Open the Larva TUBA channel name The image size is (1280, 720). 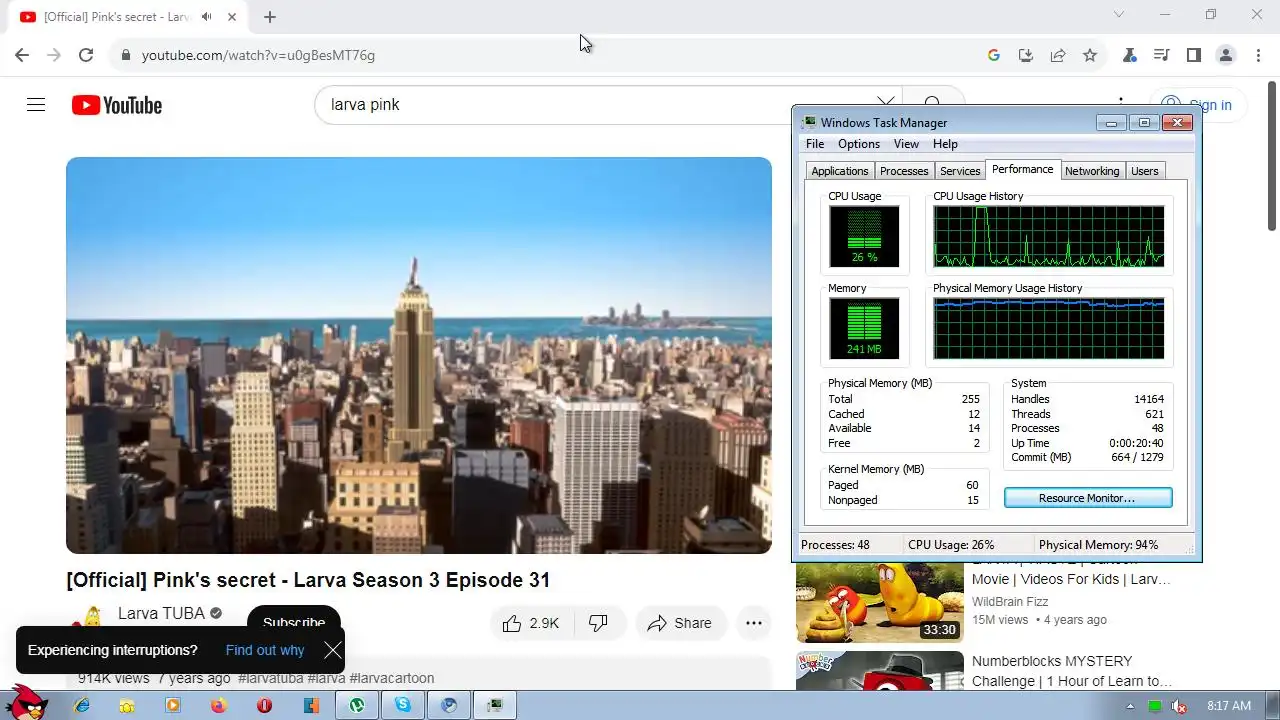coord(161,613)
